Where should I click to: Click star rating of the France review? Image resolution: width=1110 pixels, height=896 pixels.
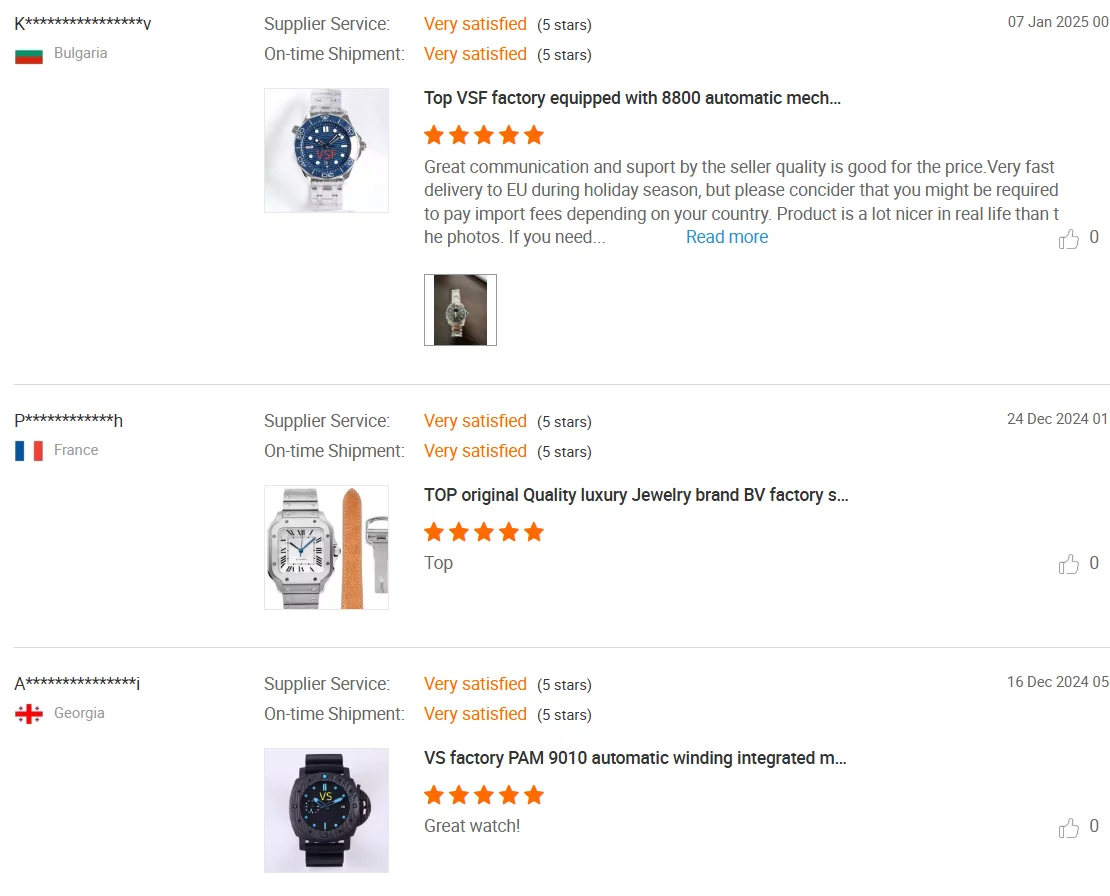point(484,532)
